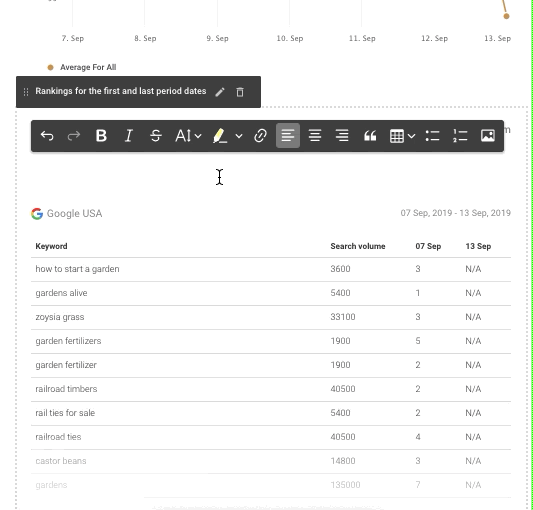
Task: Create a bulleted list
Action: click(x=433, y=136)
